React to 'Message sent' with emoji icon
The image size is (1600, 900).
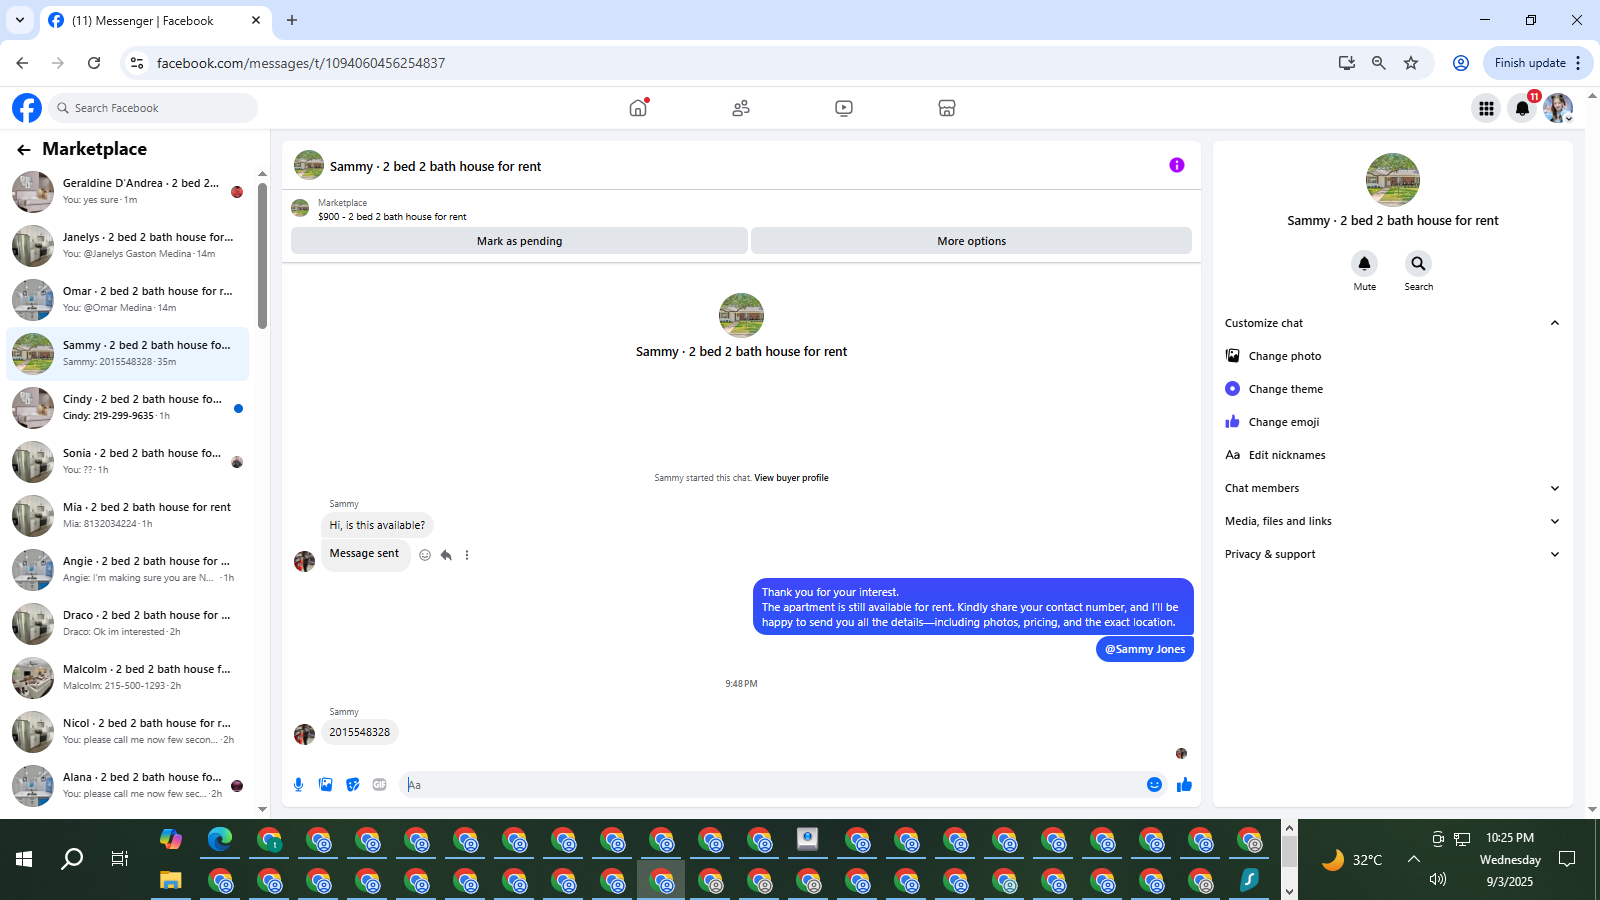click(425, 555)
